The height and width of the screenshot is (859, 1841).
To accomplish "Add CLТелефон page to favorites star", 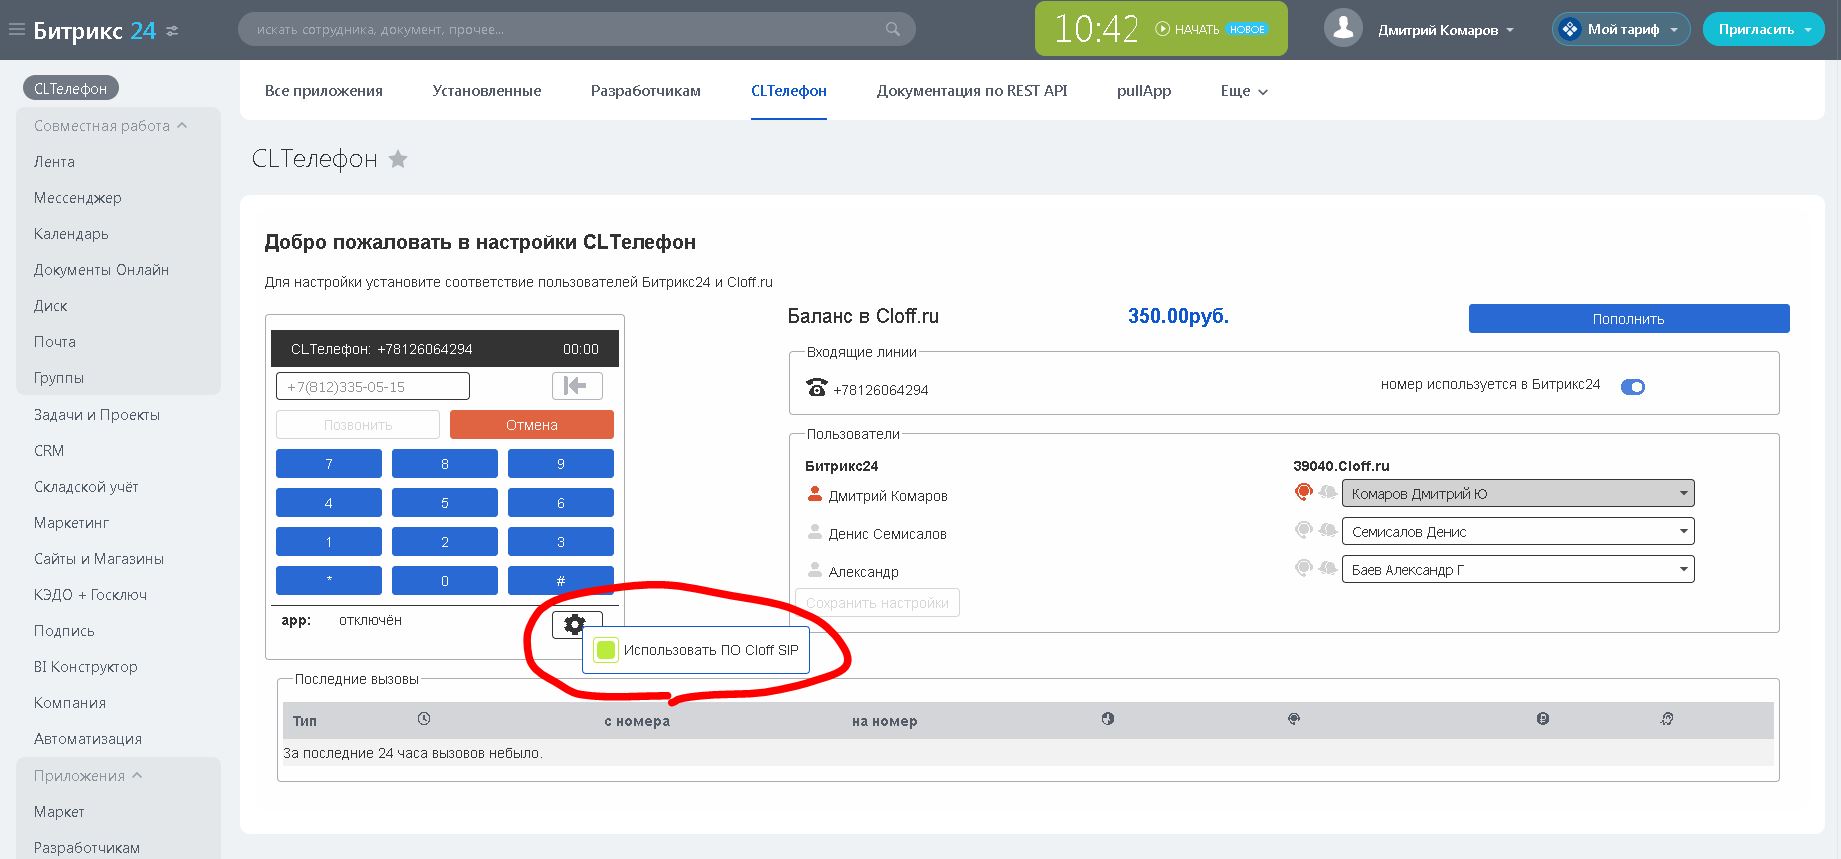I will tap(398, 159).
